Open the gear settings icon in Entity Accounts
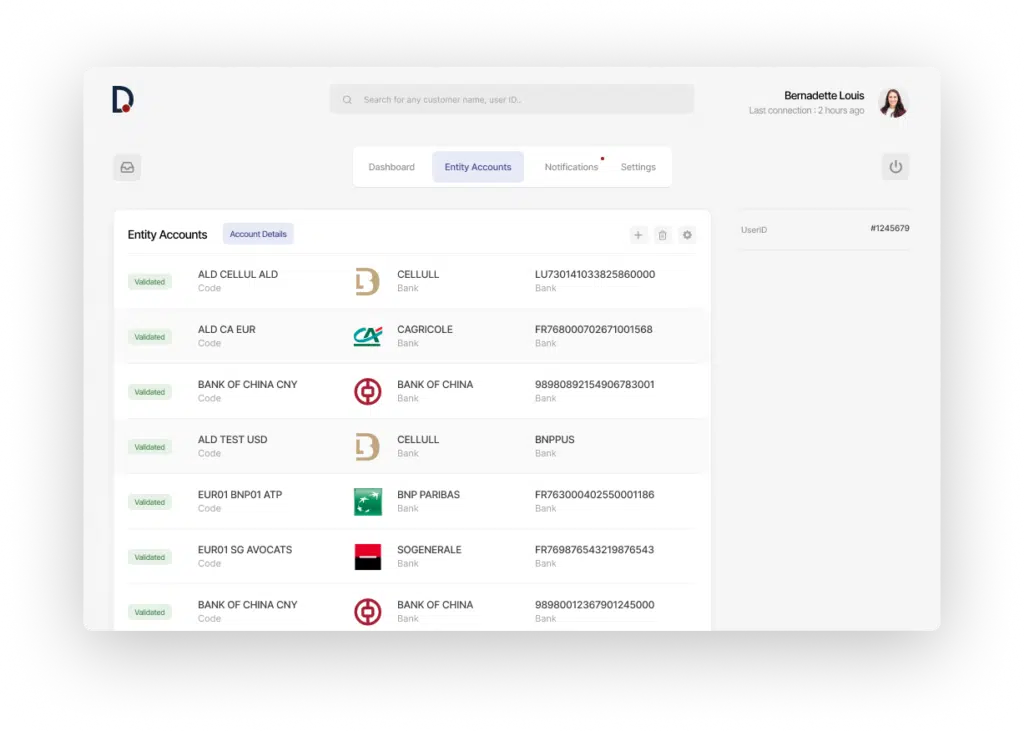Viewport: 1024px width, 731px height. point(687,235)
